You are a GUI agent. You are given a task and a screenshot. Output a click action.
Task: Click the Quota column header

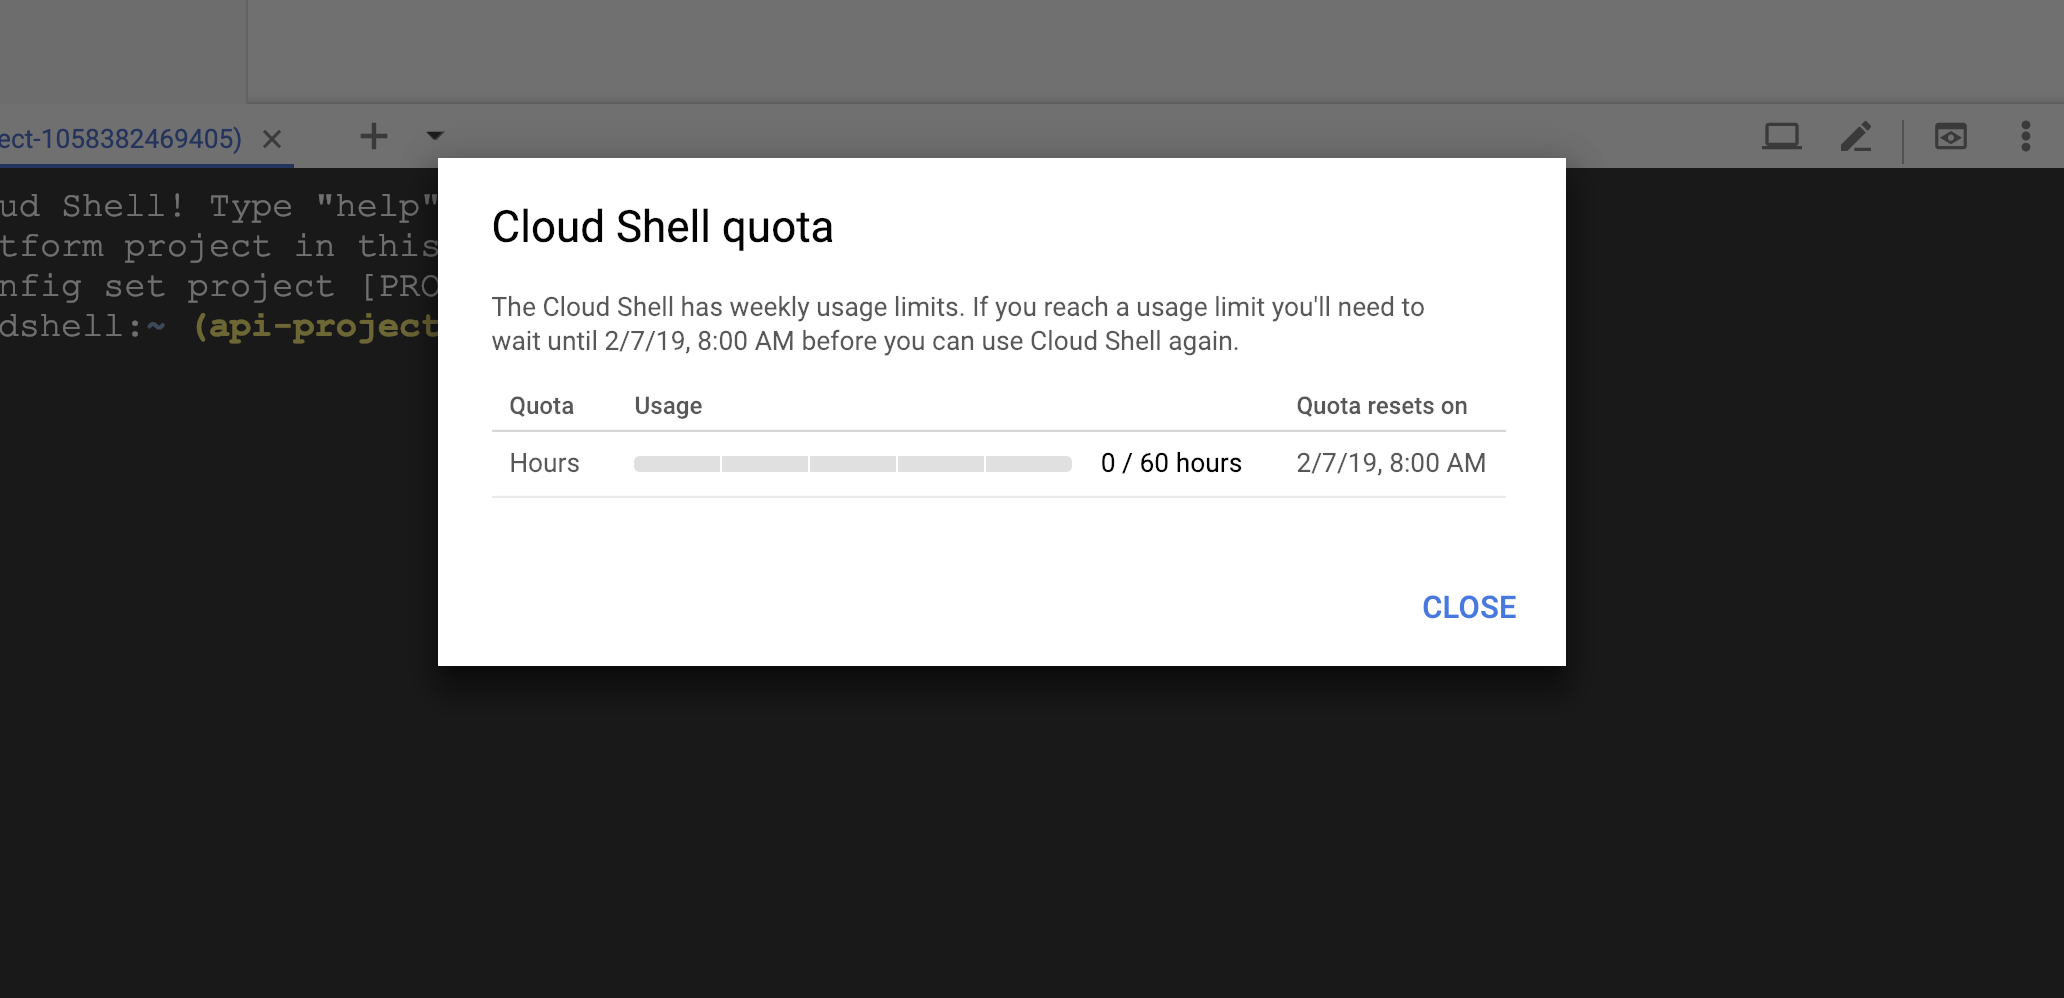[541, 406]
